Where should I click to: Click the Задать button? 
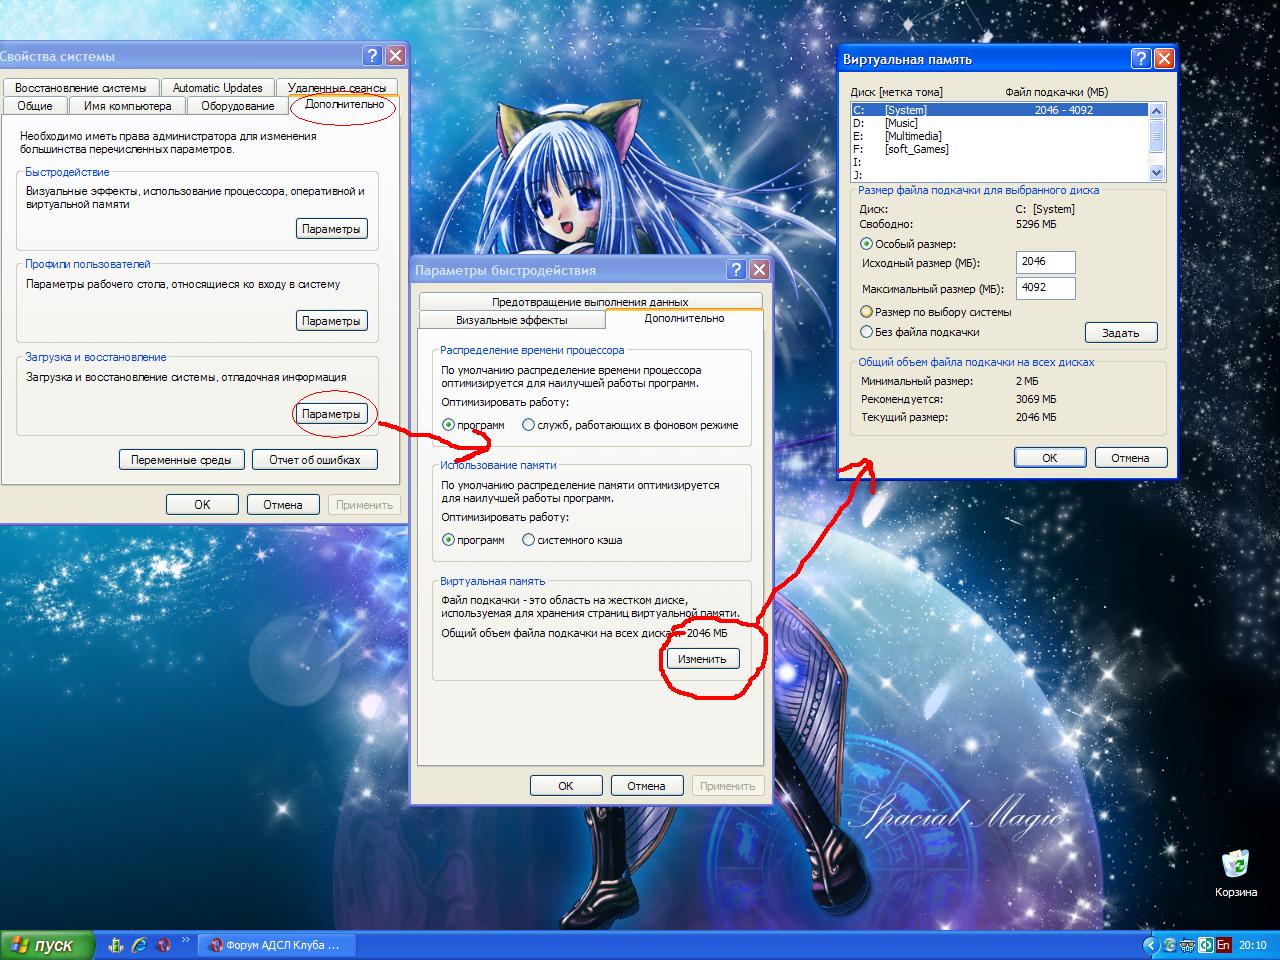pos(1120,333)
